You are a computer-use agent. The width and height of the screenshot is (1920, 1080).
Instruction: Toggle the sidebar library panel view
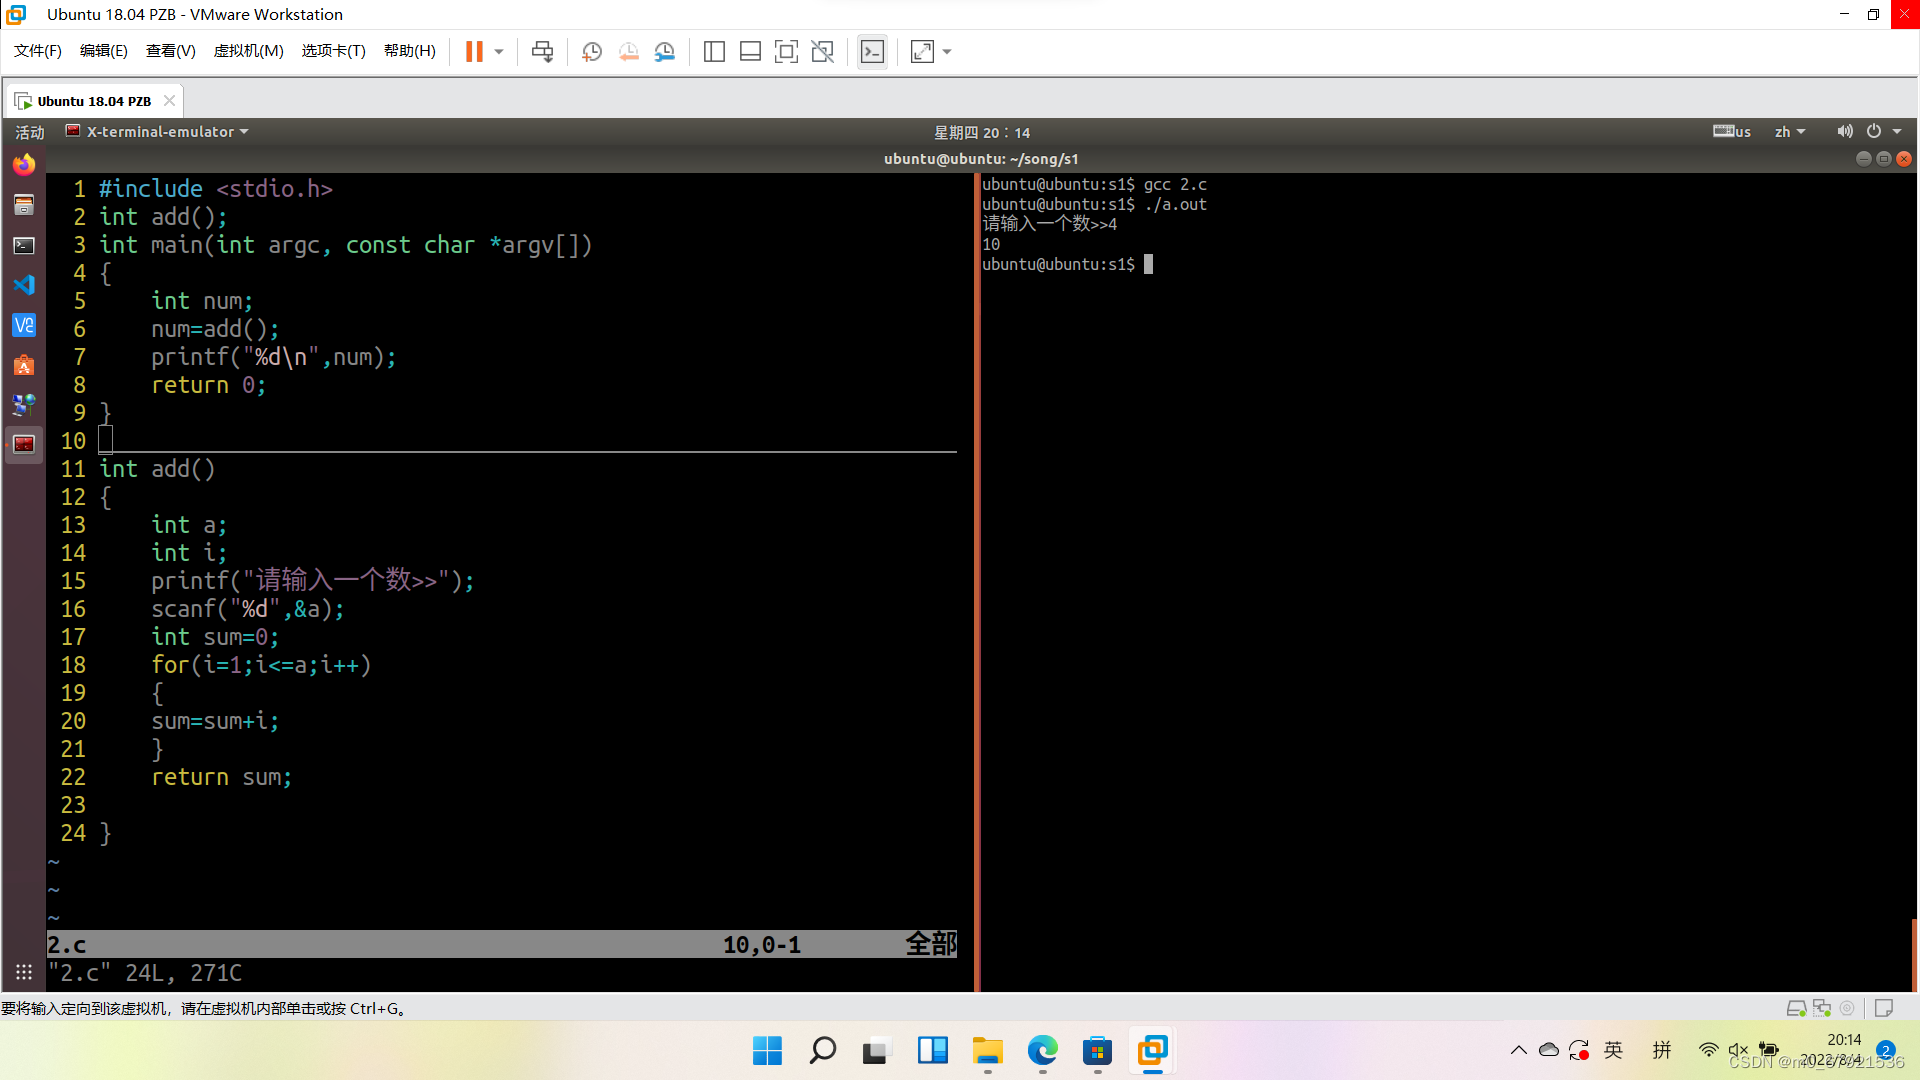click(714, 51)
